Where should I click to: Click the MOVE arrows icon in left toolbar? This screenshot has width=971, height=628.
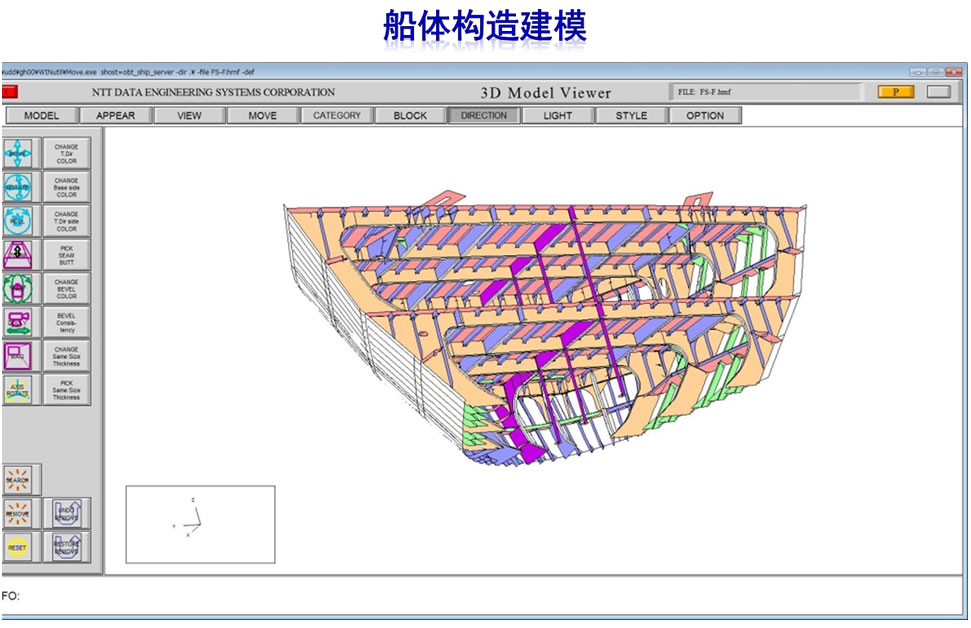(x=18, y=153)
